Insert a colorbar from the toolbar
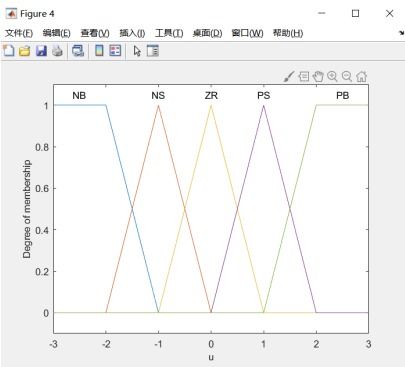This screenshot has width=405, height=367. pos(99,51)
